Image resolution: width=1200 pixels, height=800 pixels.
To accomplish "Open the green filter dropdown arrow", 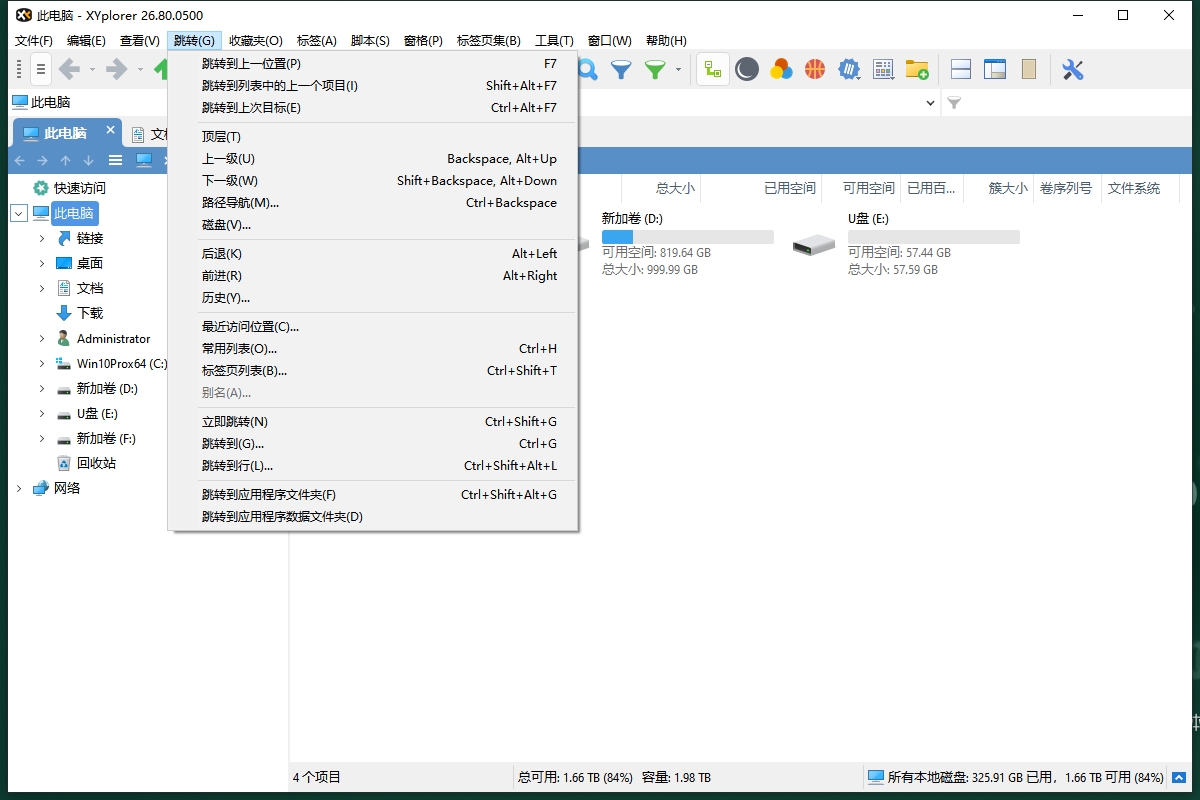I will click(x=678, y=69).
